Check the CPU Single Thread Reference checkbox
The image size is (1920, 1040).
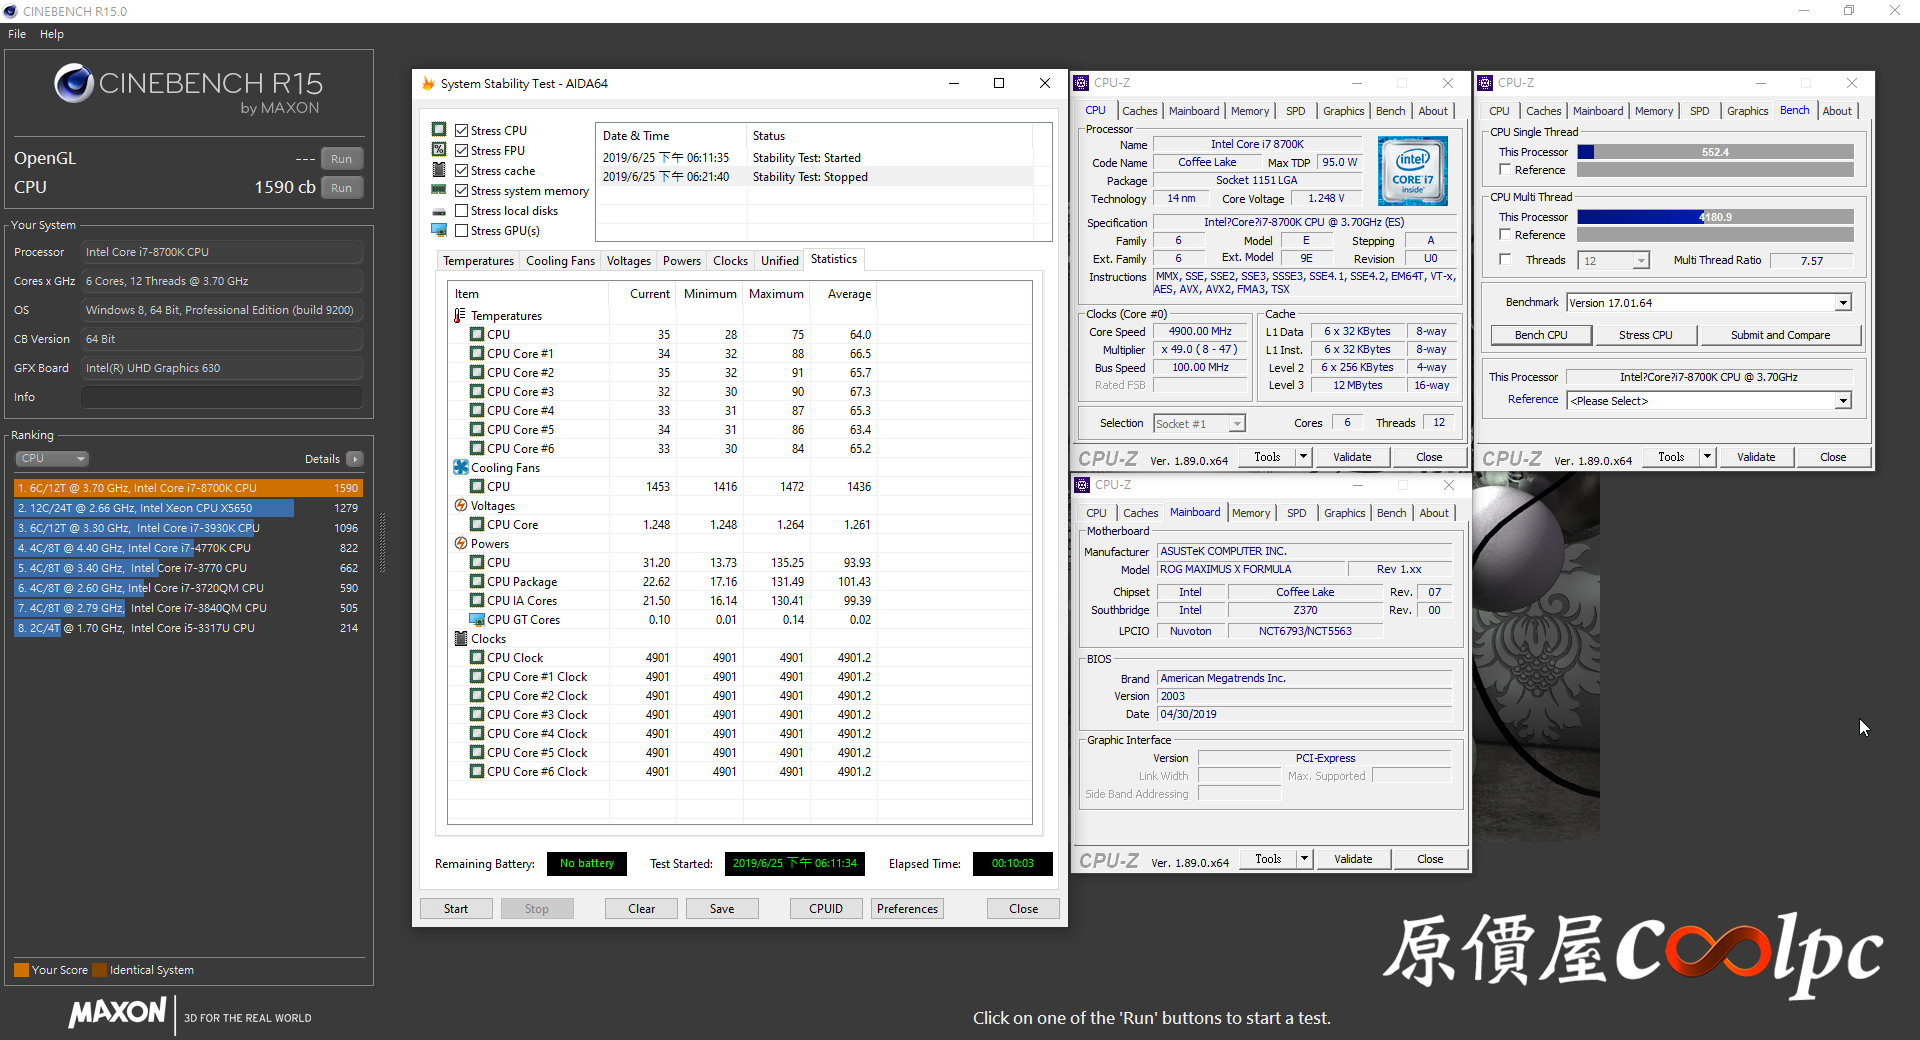[x=1505, y=170]
